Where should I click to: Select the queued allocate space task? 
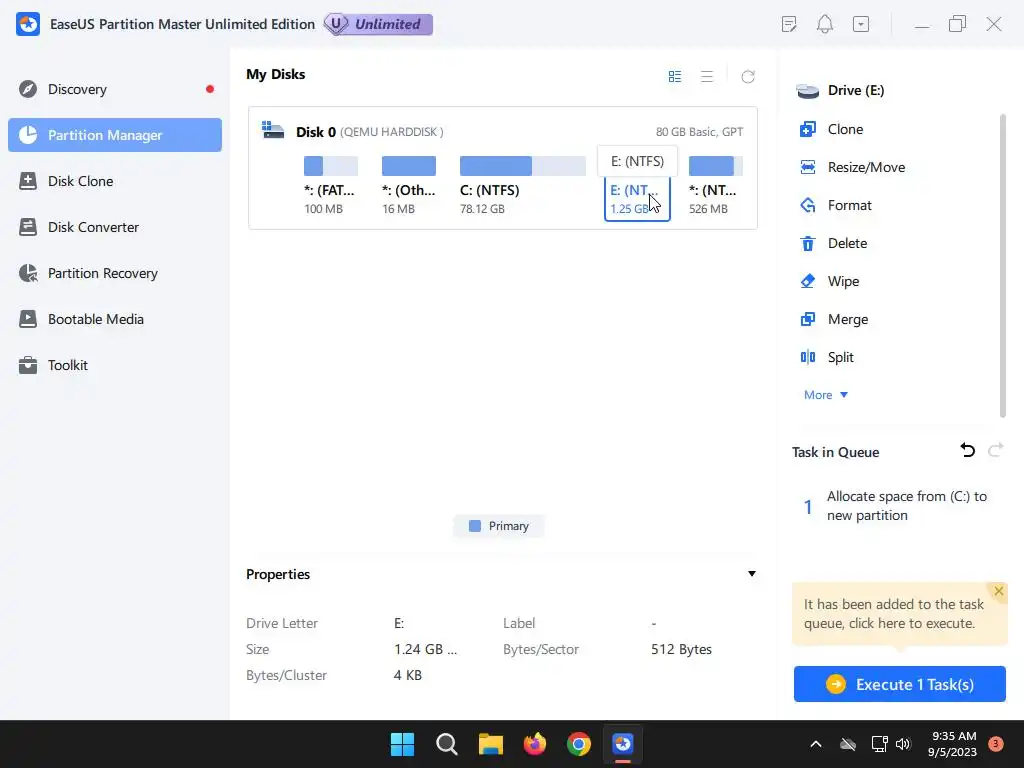(x=899, y=506)
